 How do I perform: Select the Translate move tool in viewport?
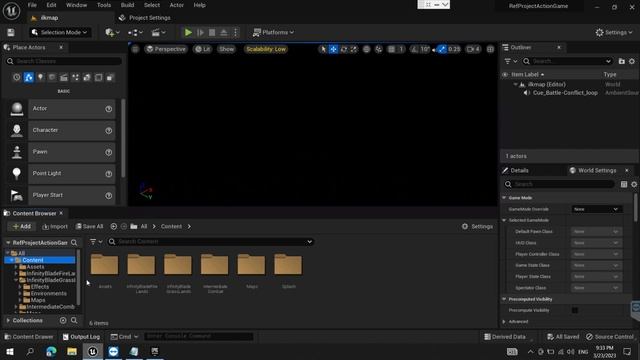coord(333,49)
